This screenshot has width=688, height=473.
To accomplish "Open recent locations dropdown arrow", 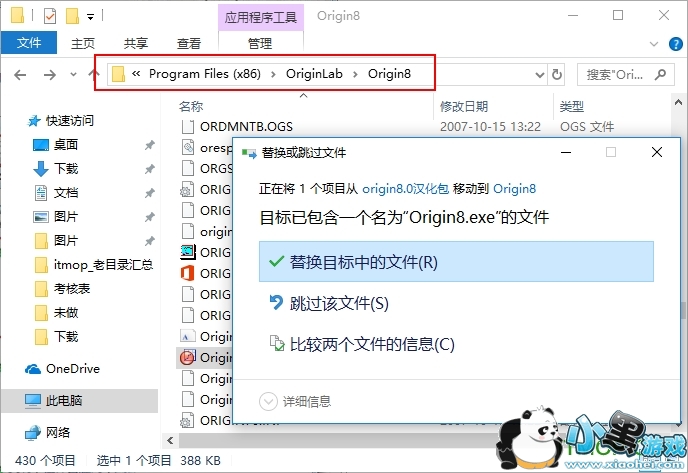I will click(x=73, y=75).
